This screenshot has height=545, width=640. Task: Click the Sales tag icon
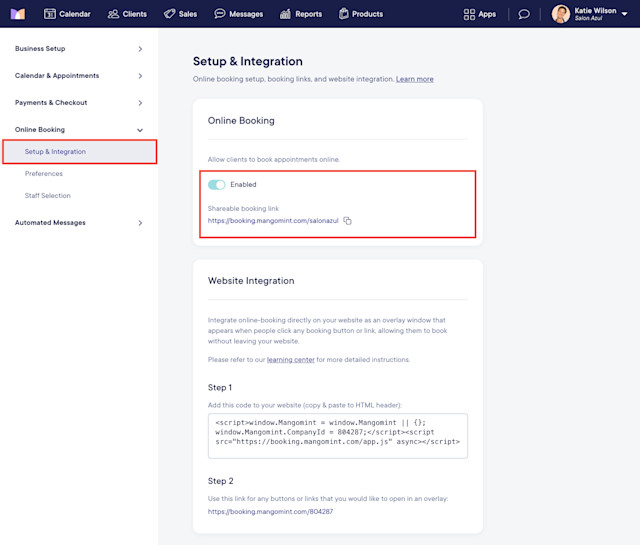coord(169,14)
